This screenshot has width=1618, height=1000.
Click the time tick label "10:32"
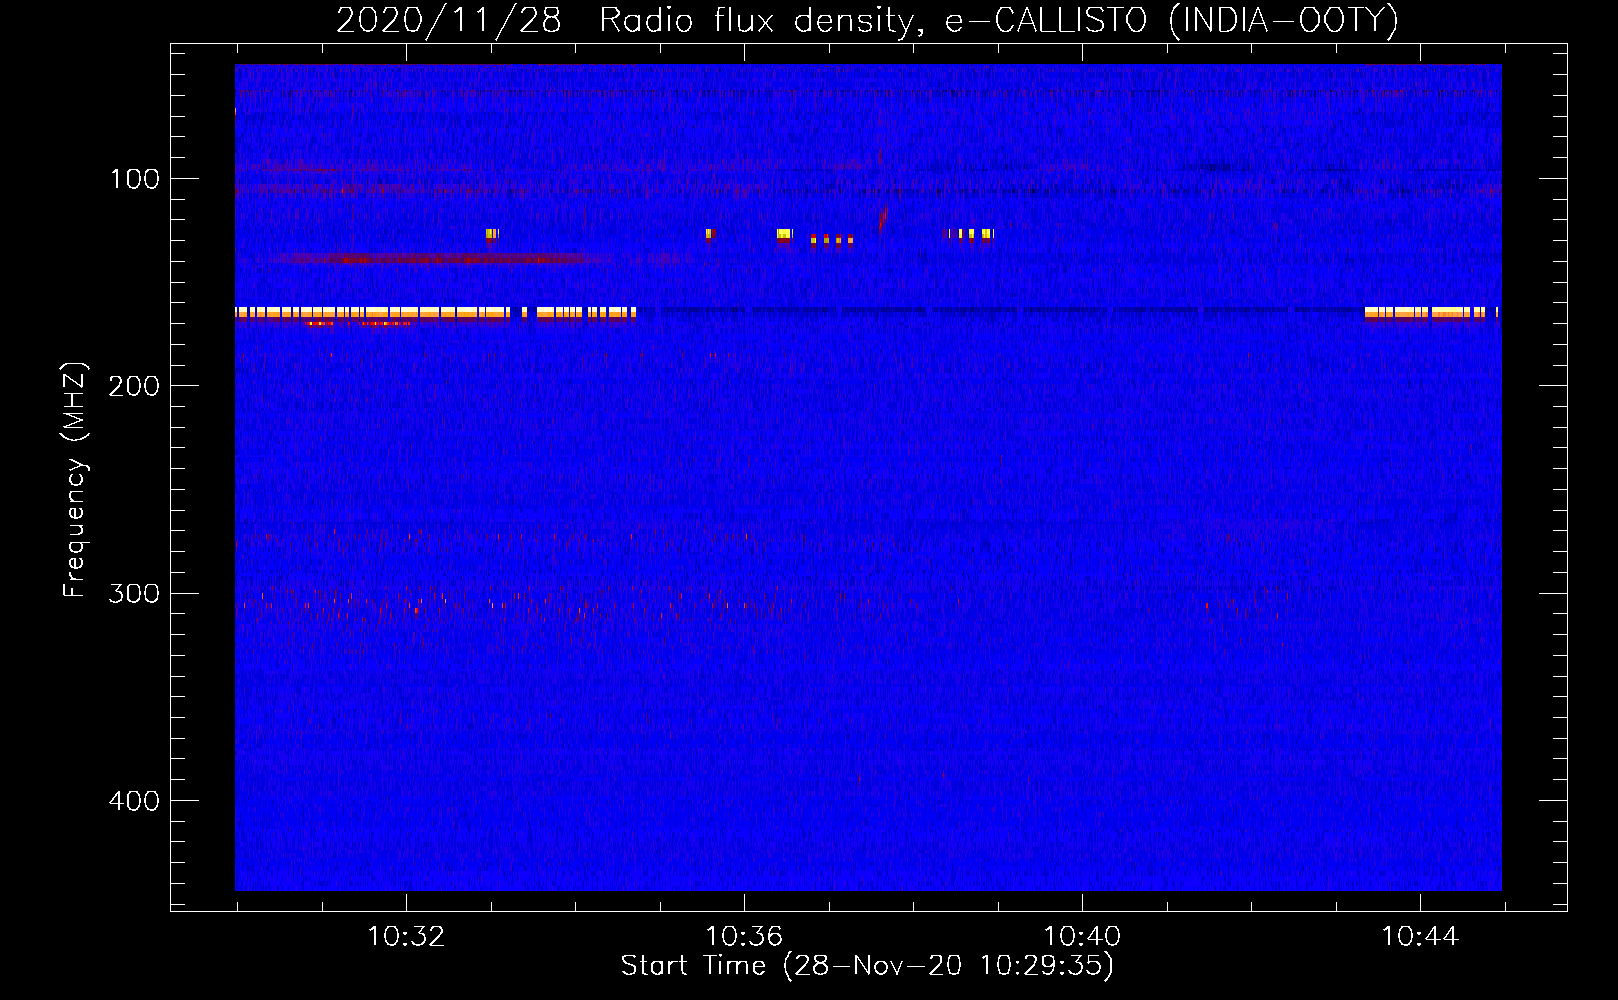pyautogui.click(x=406, y=937)
